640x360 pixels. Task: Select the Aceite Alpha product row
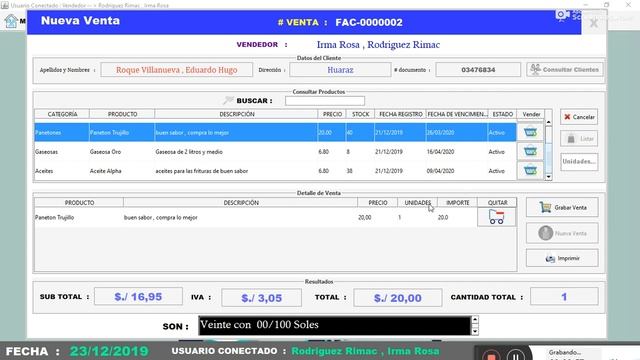[x=276, y=171]
